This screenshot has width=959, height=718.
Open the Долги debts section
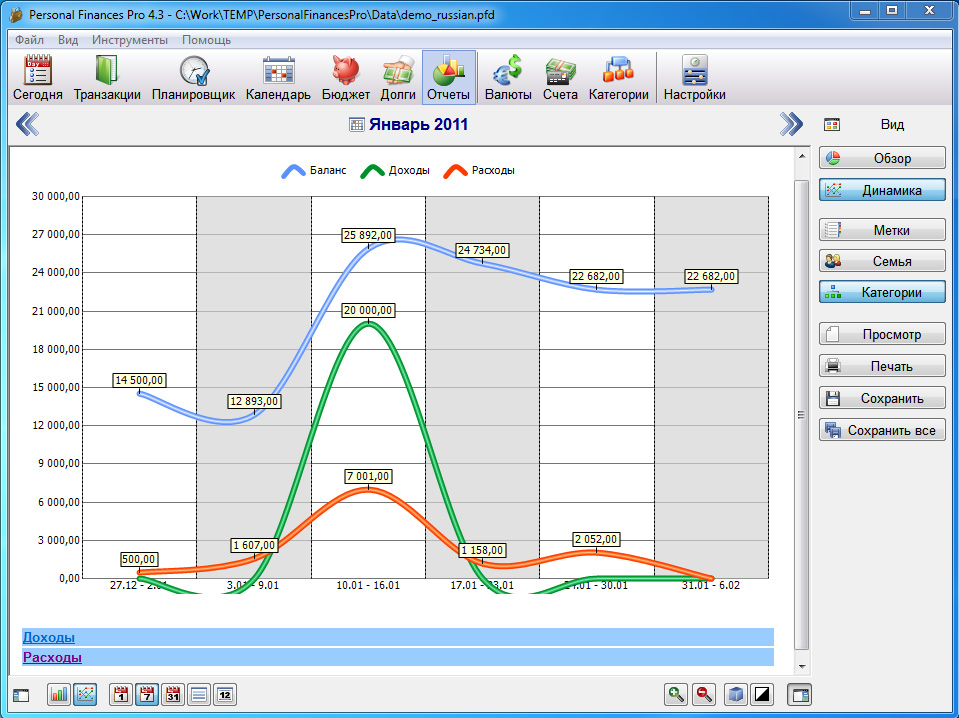(397, 79)
